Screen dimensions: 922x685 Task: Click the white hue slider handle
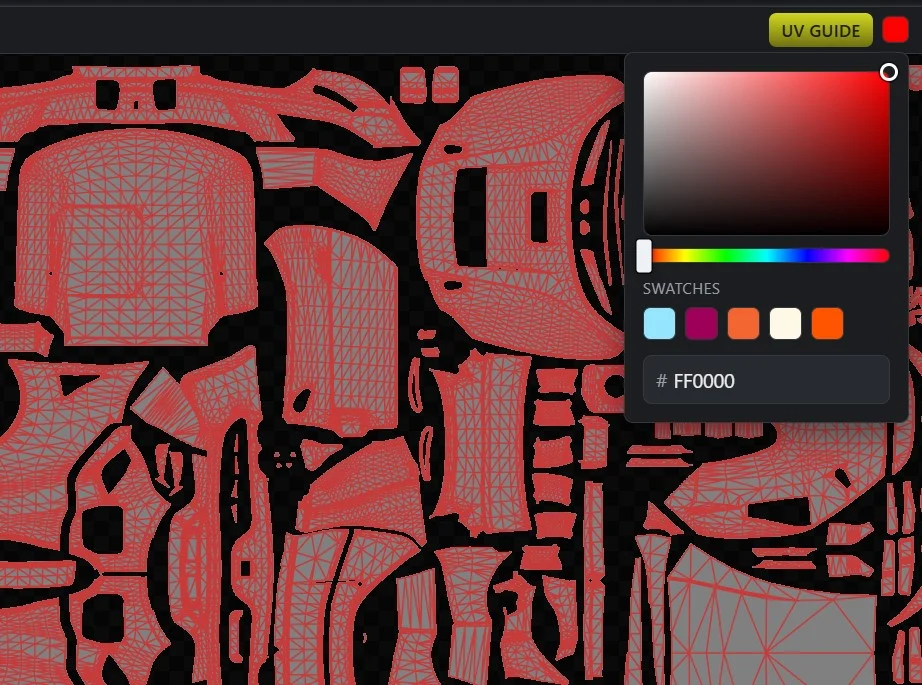click(644, 256)
